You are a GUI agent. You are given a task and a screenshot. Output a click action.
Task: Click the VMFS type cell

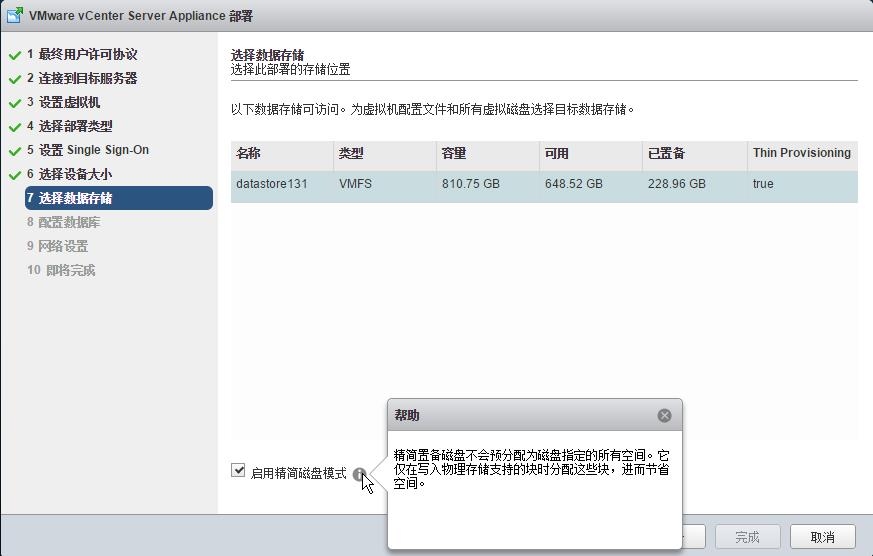(x=355, y=184)
